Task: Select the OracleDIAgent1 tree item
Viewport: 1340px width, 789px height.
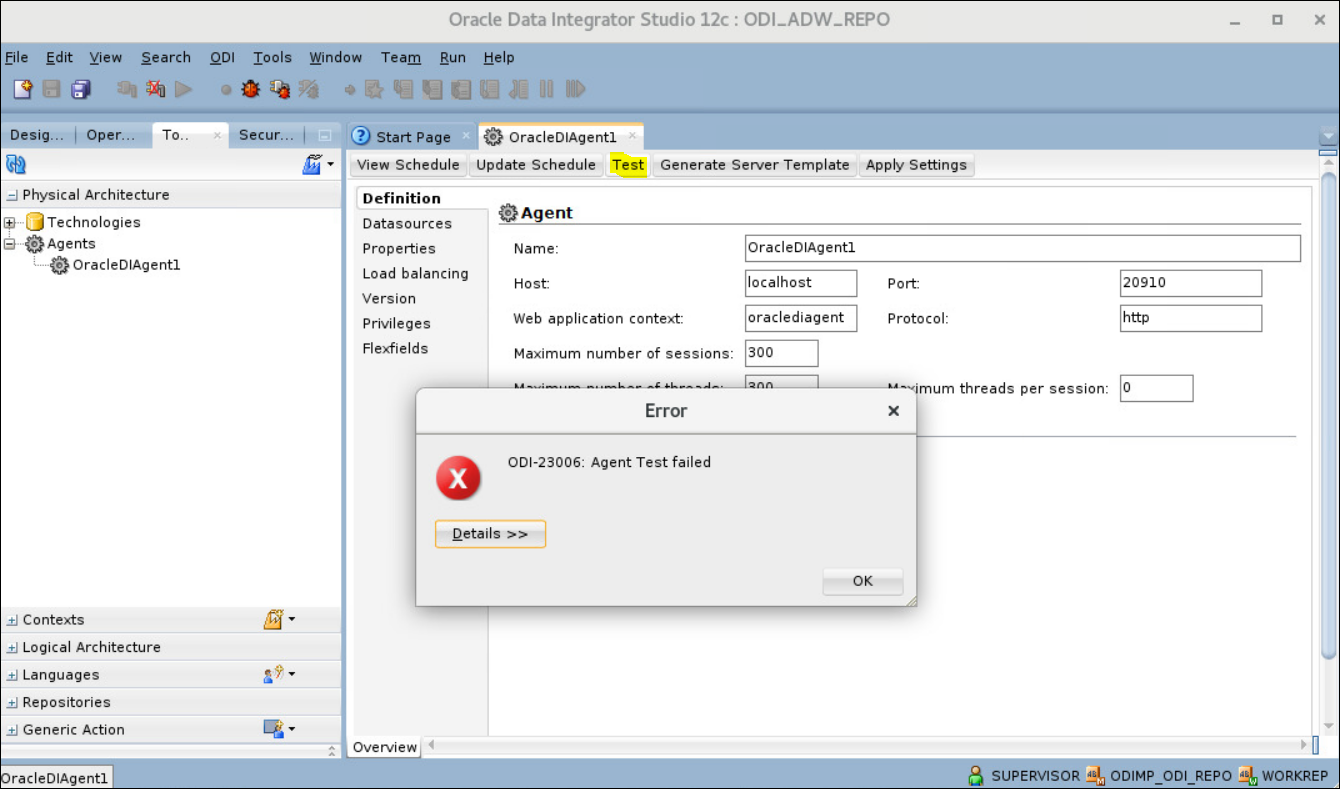Action: pos(126,265)
